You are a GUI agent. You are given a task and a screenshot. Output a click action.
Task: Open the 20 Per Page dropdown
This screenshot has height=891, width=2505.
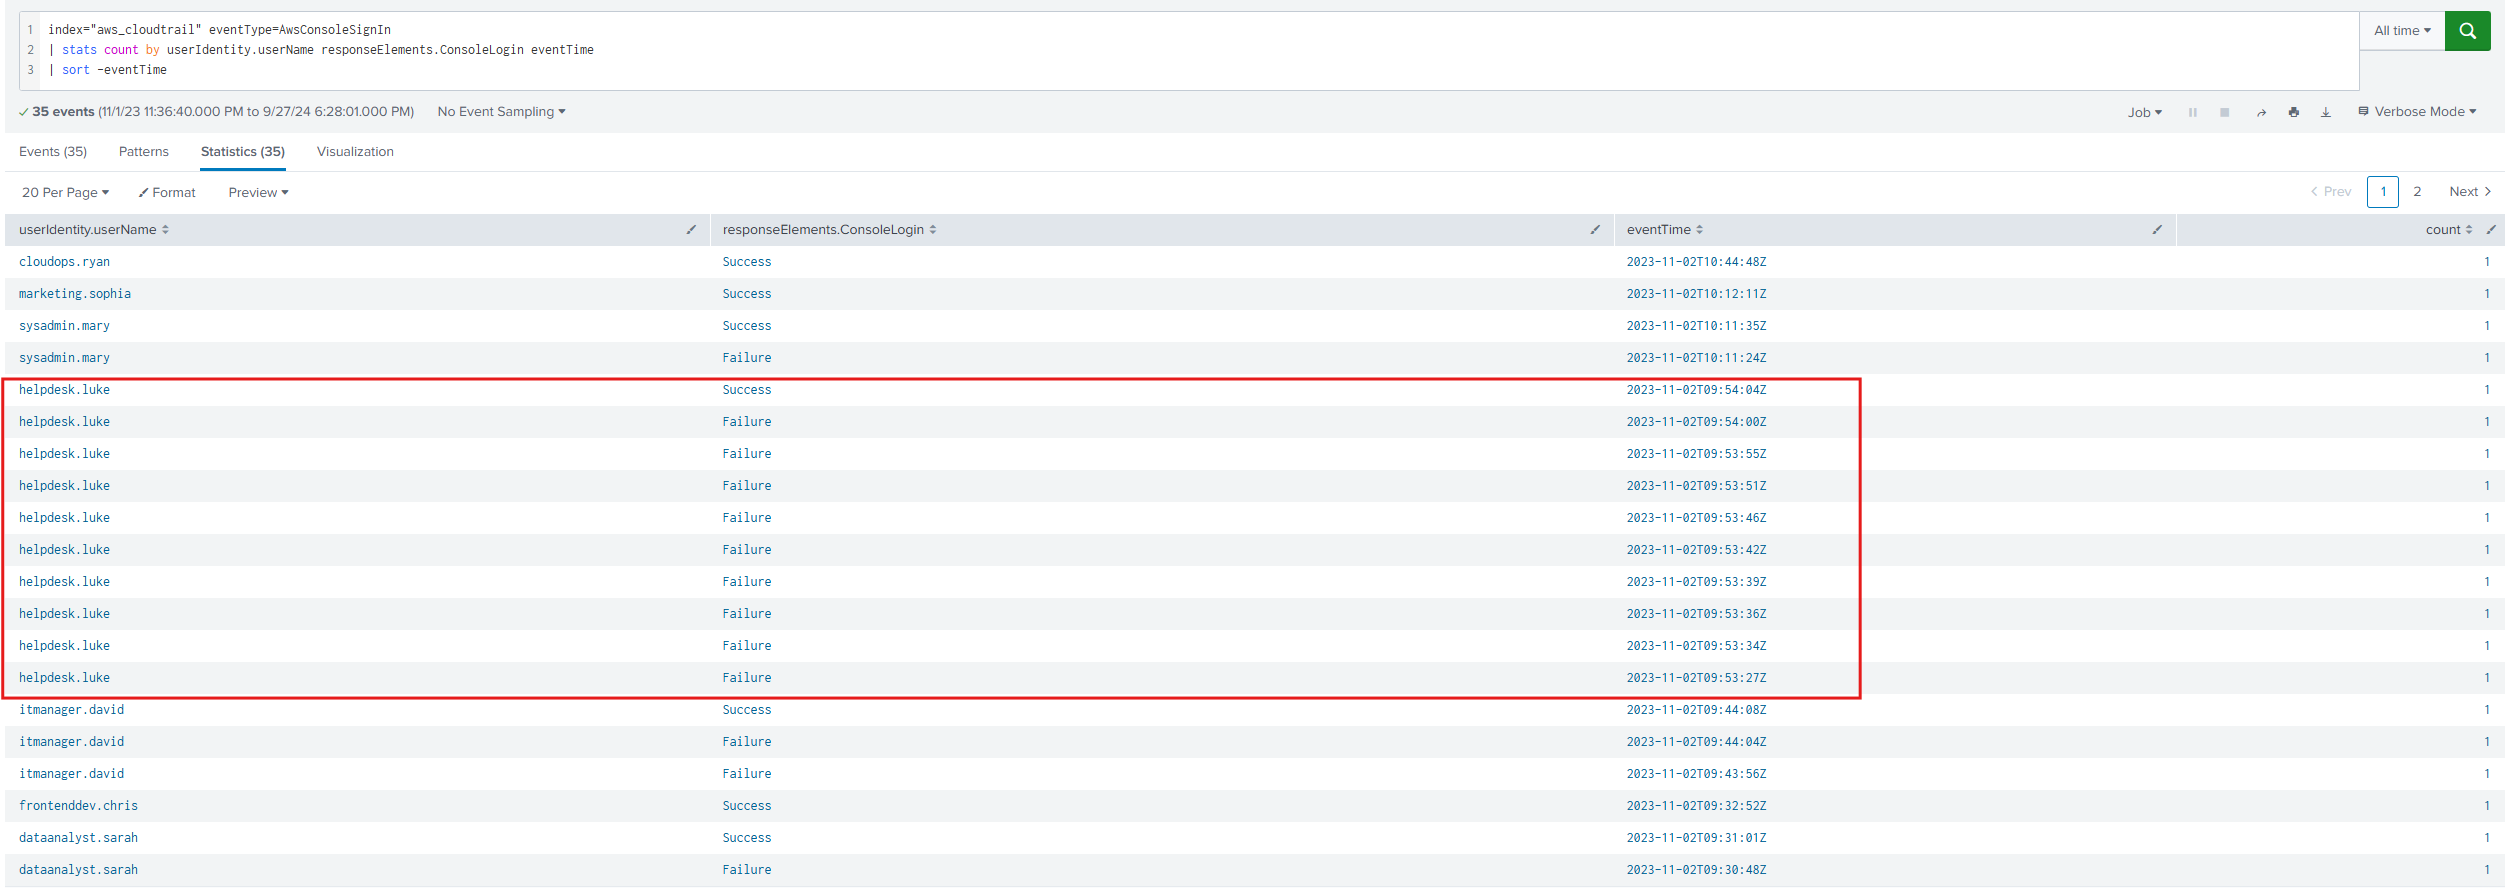tap(65, 192)
